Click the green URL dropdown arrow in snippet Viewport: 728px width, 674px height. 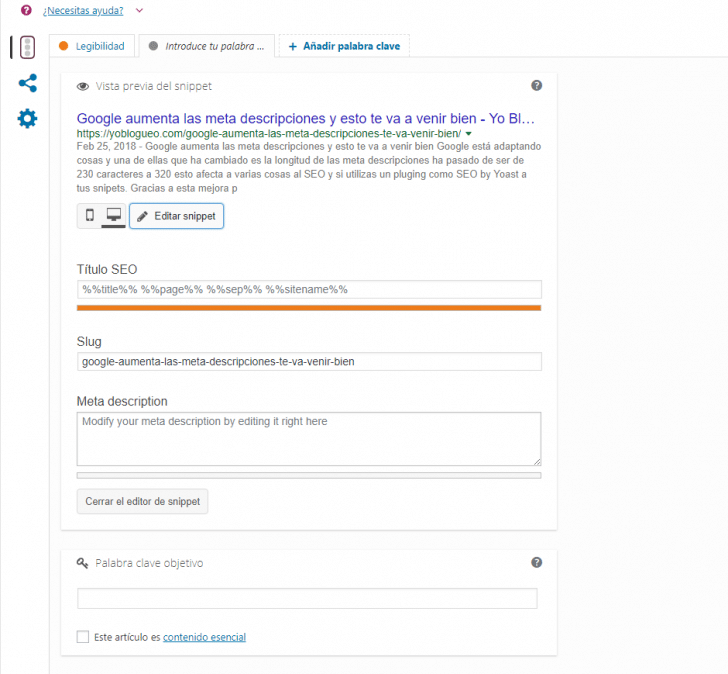(468, 133)
